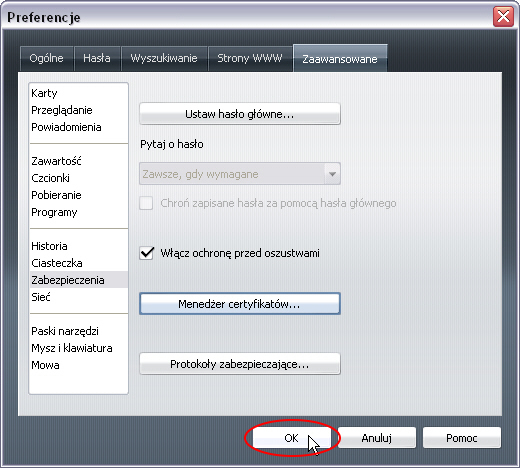Viewport: 520px width, 468px height.
Task: Choose Historia from the category list
Action: click(49, 246)
